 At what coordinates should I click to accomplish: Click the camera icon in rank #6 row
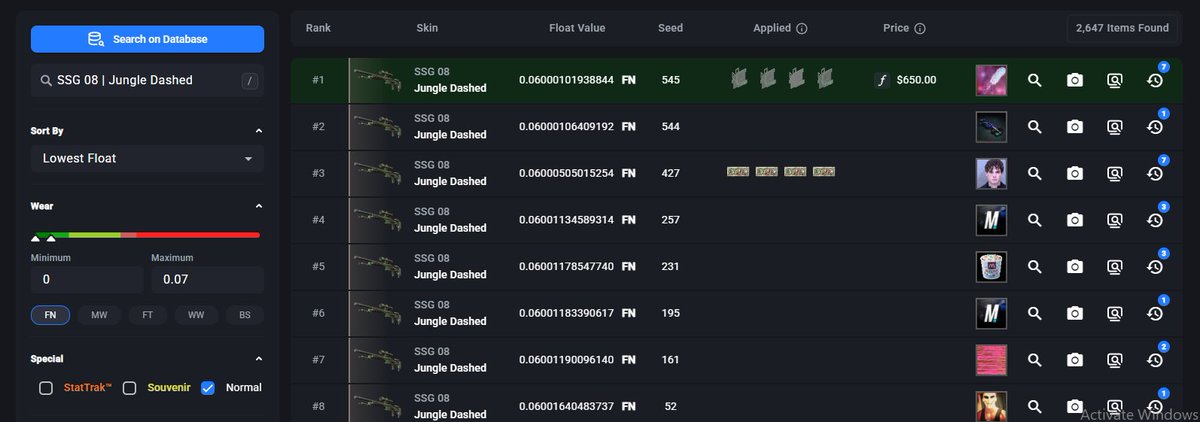tap(1075, 313)
